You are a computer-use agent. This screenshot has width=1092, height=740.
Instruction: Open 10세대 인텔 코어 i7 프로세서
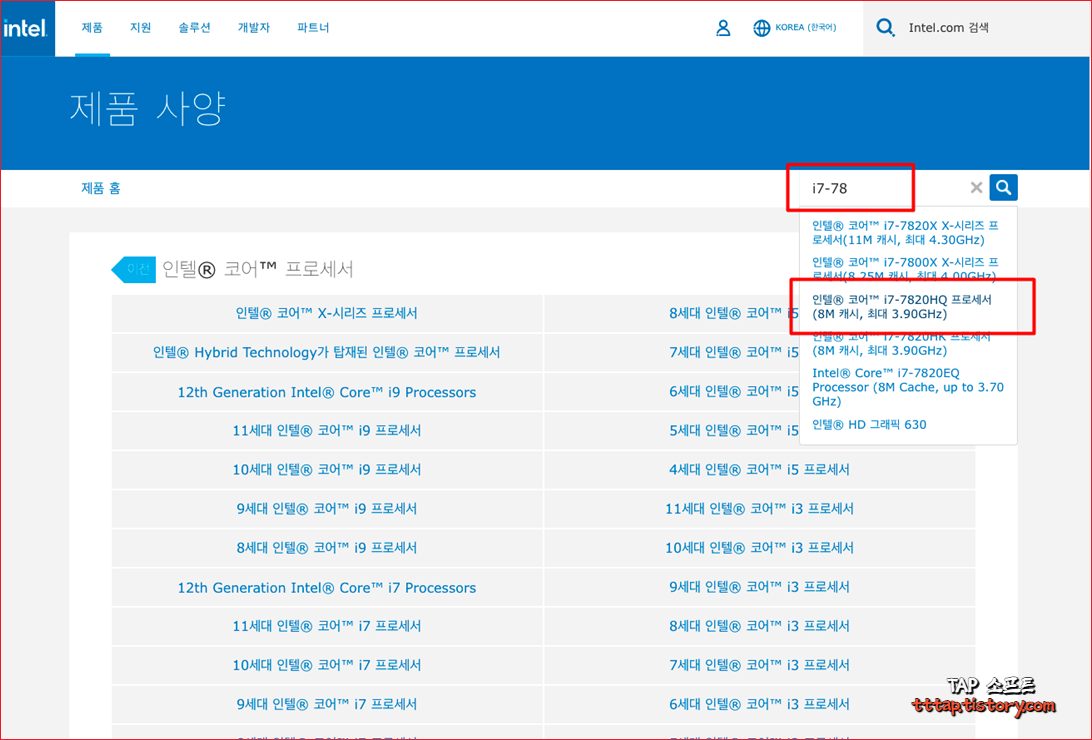pyautogui.click(x=327, y=665)
